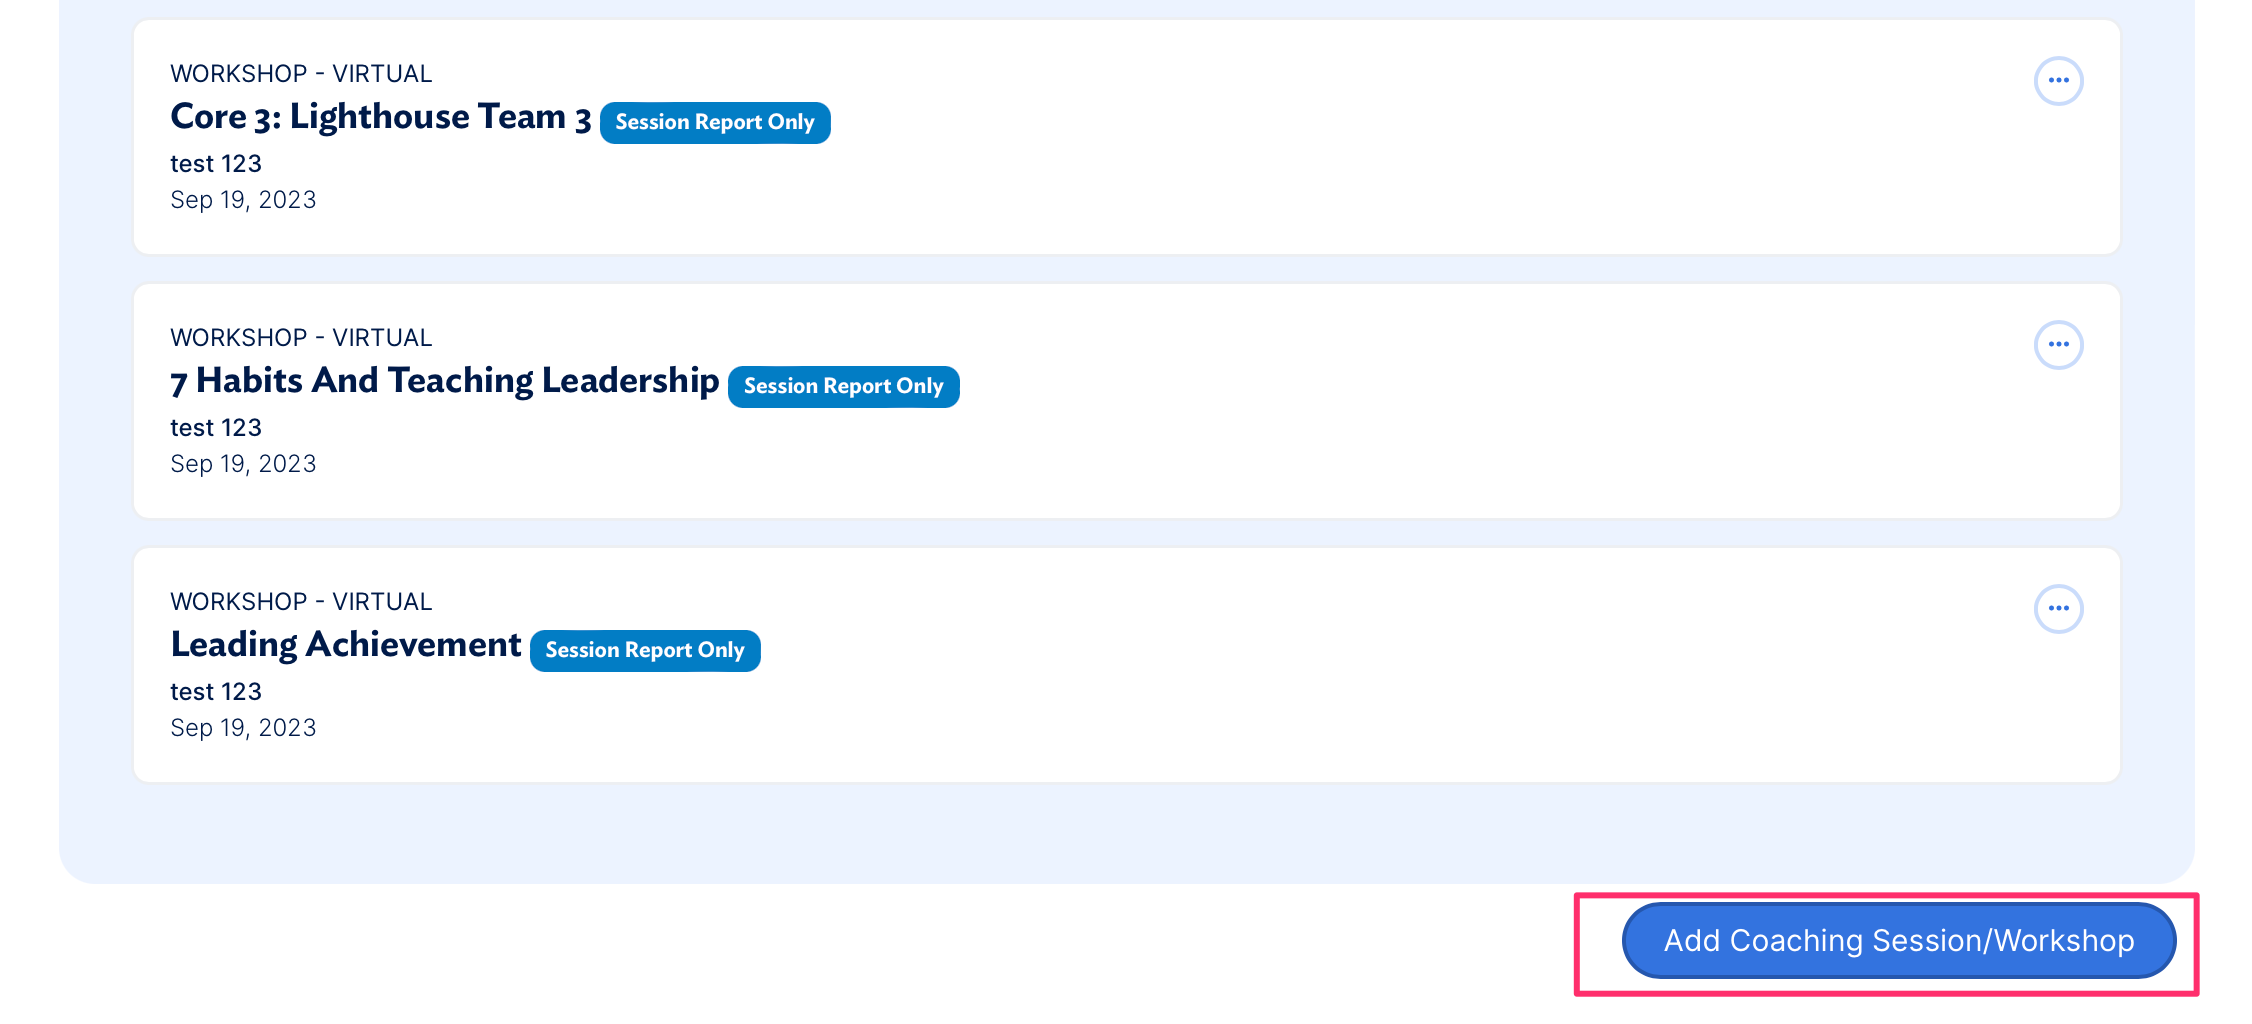Screen dimensions: 2252x1024
Task: Click Add Coaching Session/Workshop button
Action: click(x=1898, y=941)
